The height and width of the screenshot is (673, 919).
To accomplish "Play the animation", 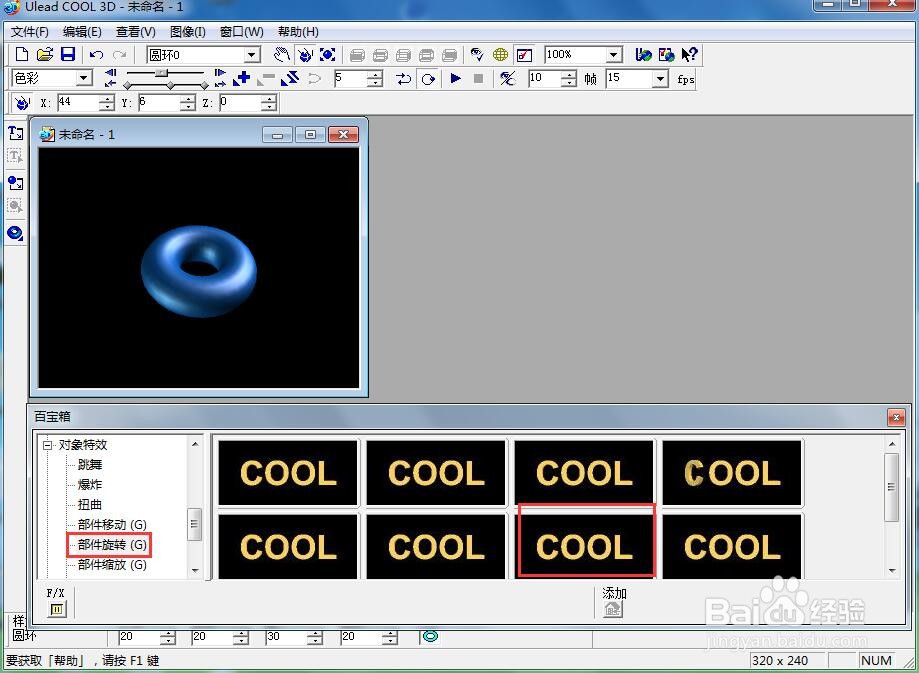I will (x=455, y=79).
